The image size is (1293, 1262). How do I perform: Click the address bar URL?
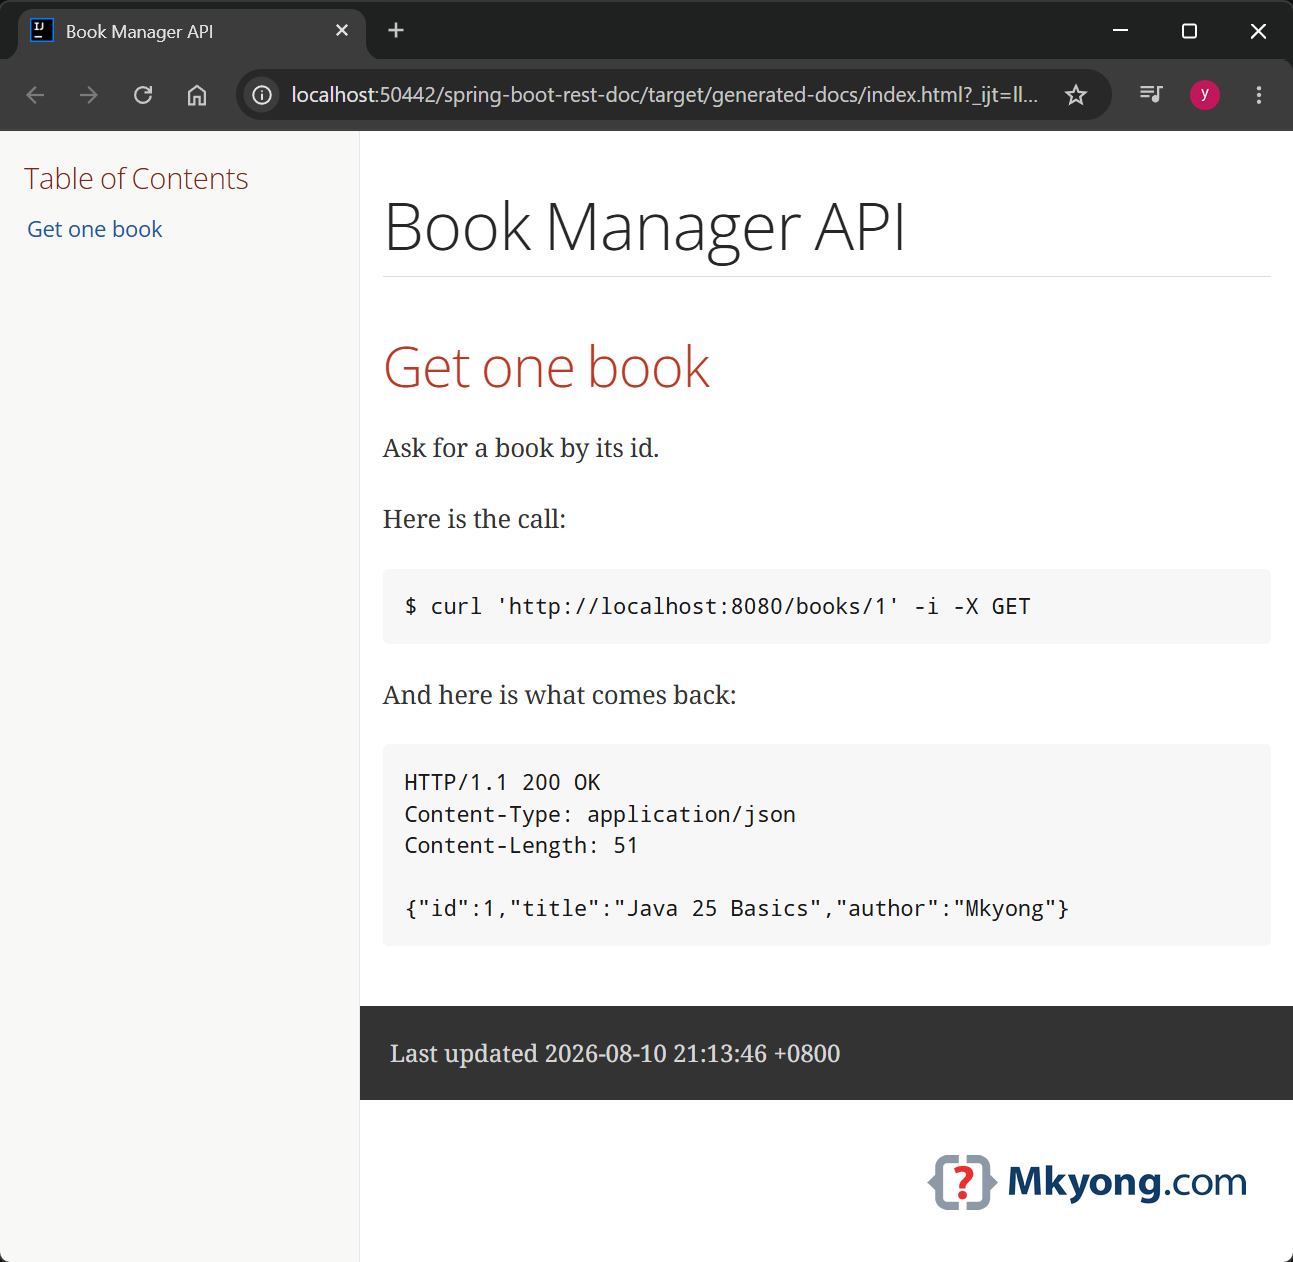664,95
